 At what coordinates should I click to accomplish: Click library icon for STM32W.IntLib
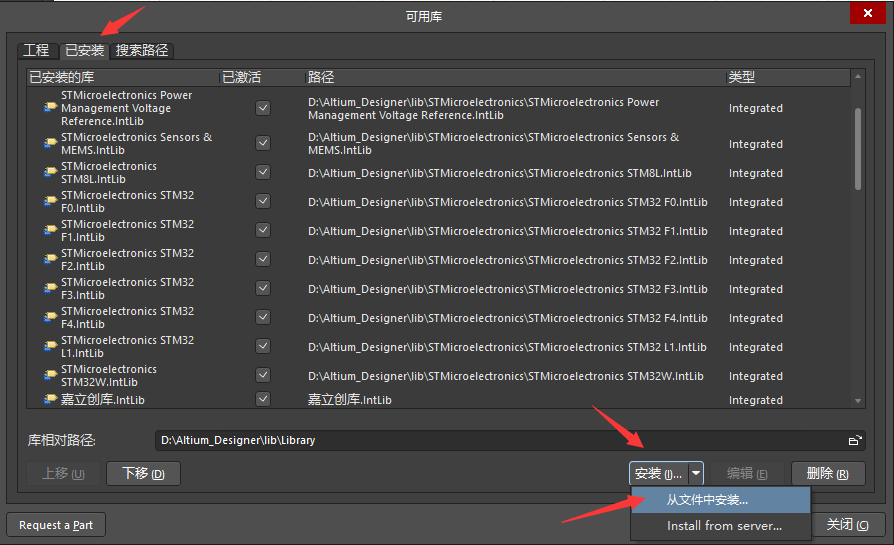pos(51,375)
